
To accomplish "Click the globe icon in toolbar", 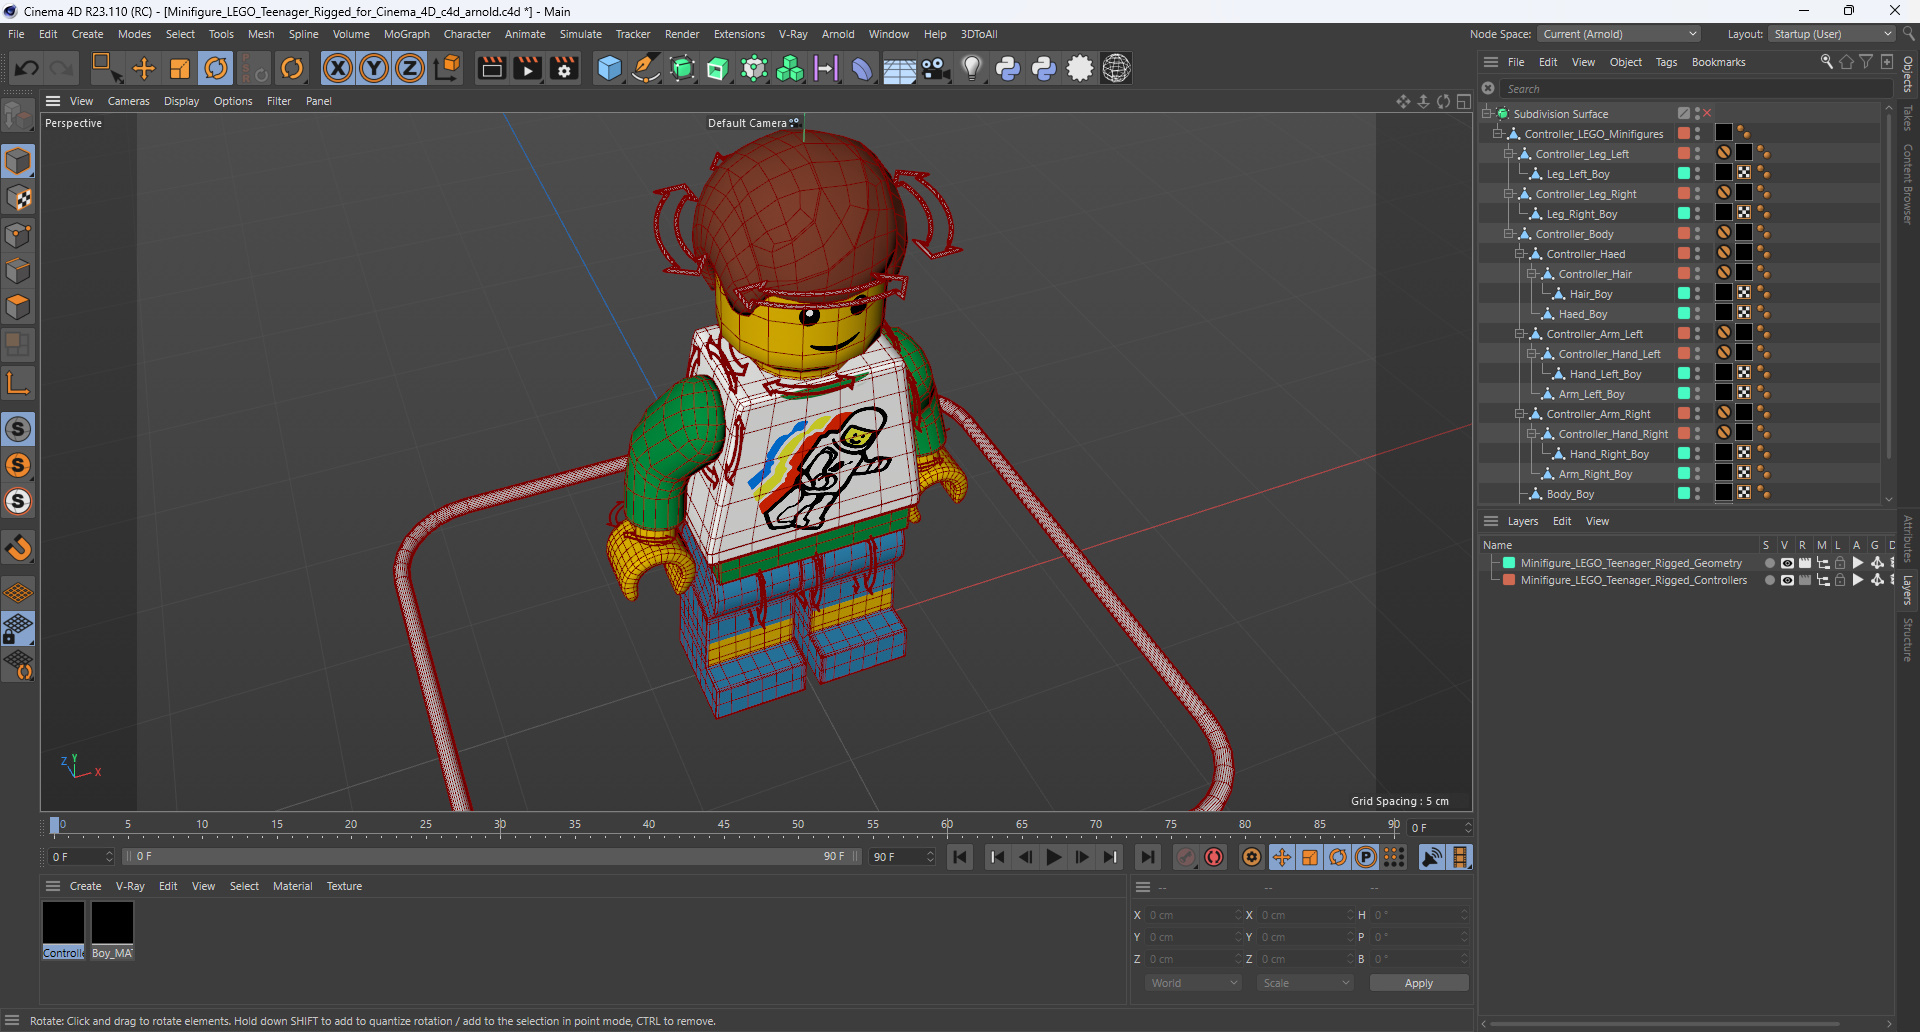I will coord(1116,68).
